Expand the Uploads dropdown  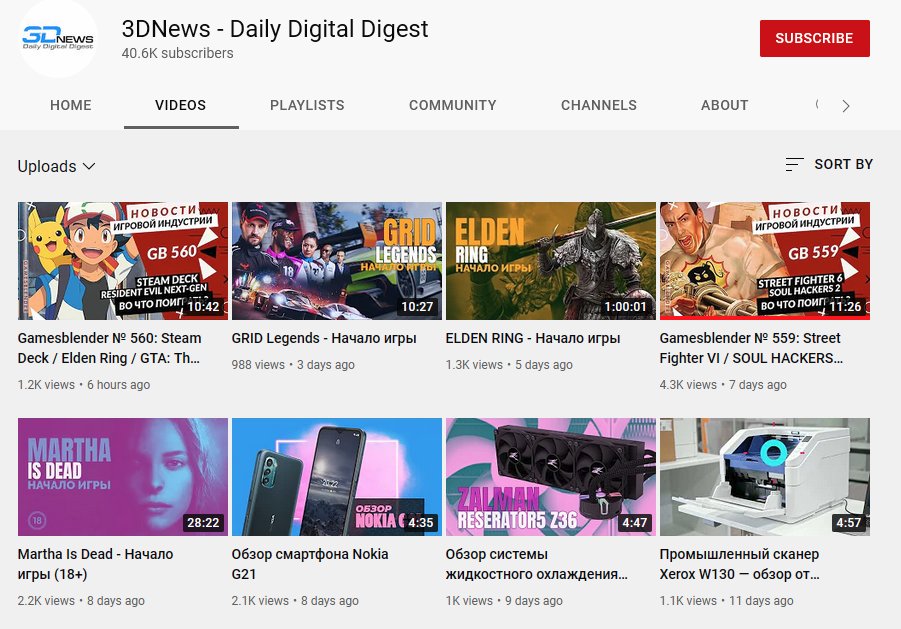click(56, 166)
